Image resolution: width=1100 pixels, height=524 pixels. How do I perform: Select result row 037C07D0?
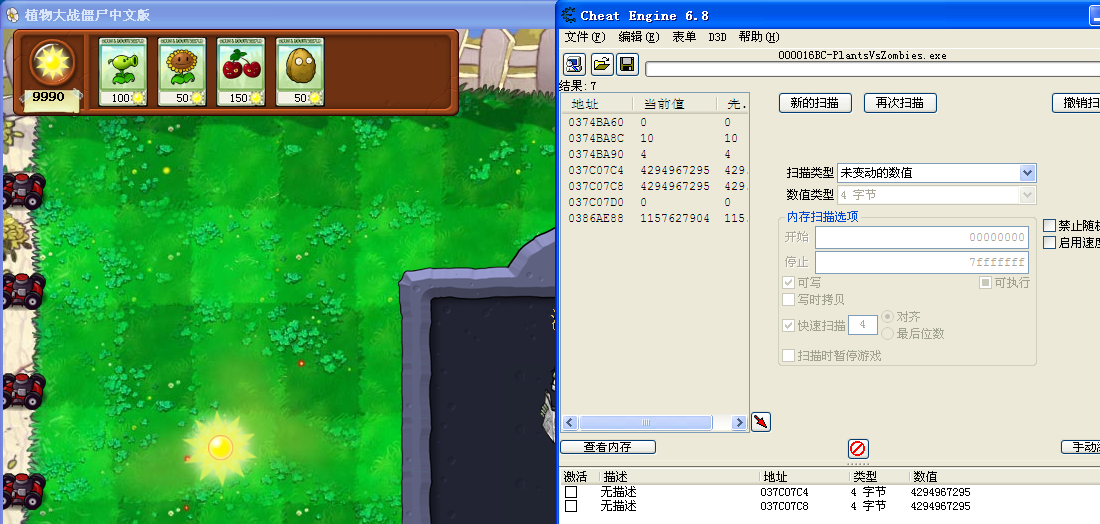pyautogui.click(x=655, y=202)
